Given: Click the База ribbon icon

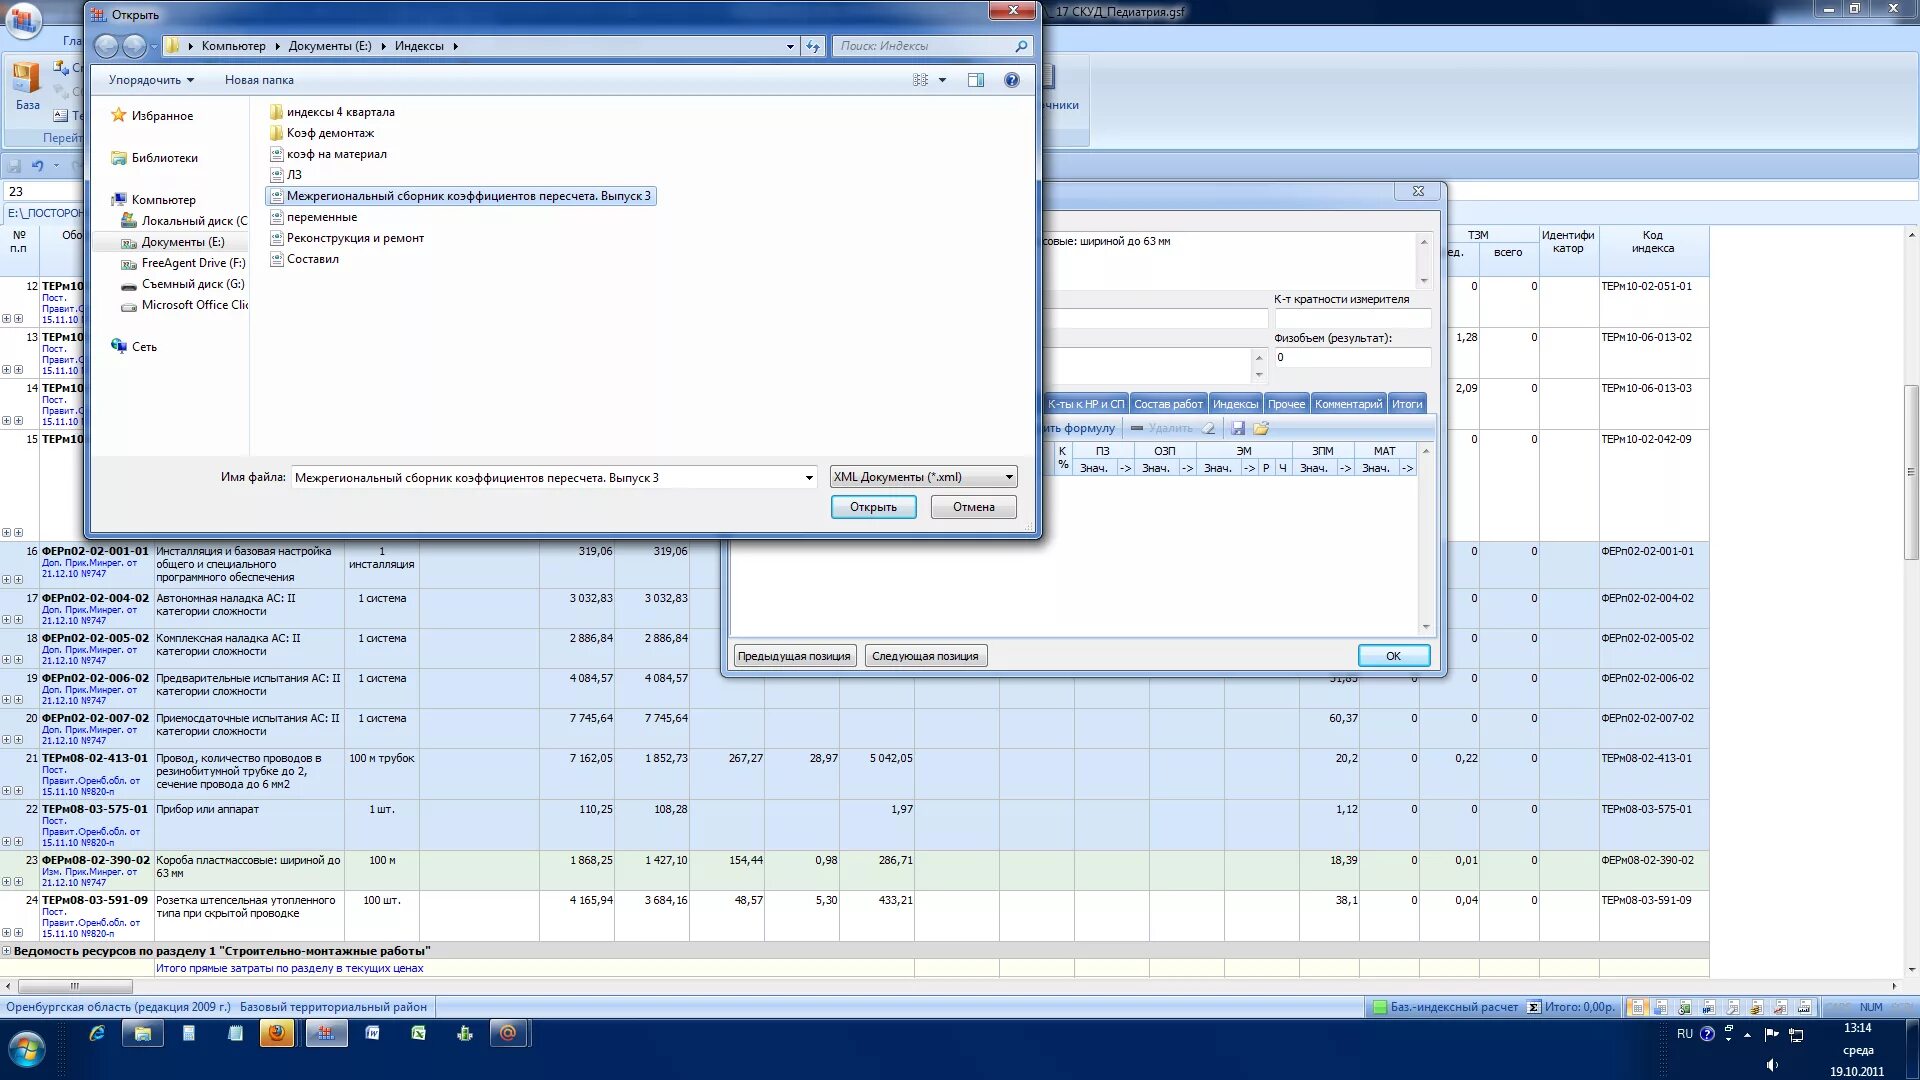Looking at the screenshot, I should click(x=27, y=85).
